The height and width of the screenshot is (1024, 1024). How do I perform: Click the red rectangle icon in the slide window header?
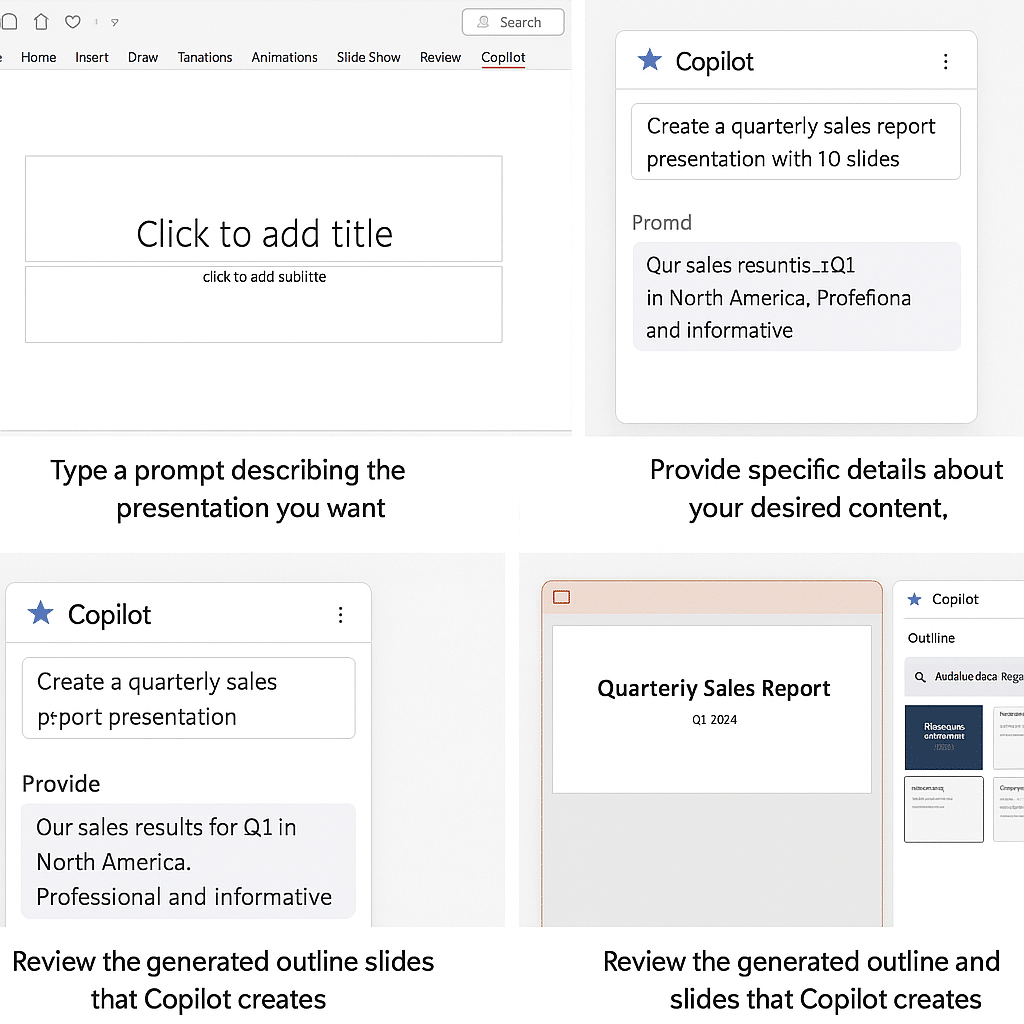pyautogui.click(x=562, y=597)
